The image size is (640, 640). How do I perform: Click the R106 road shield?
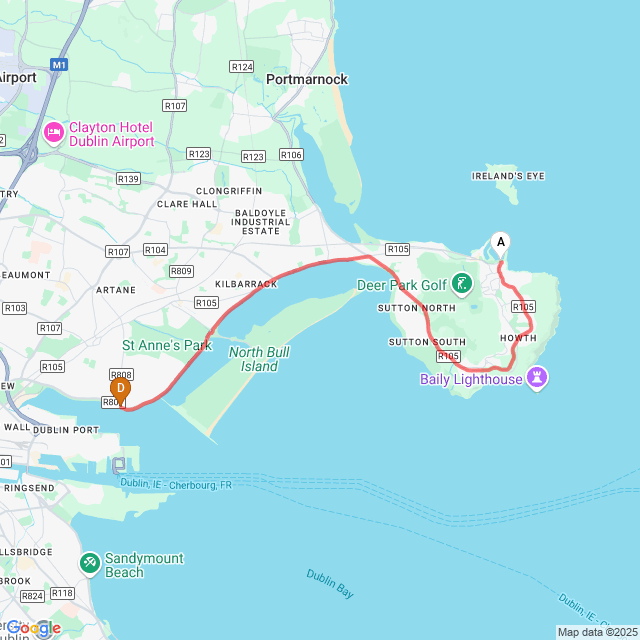[x=291, y=155]
